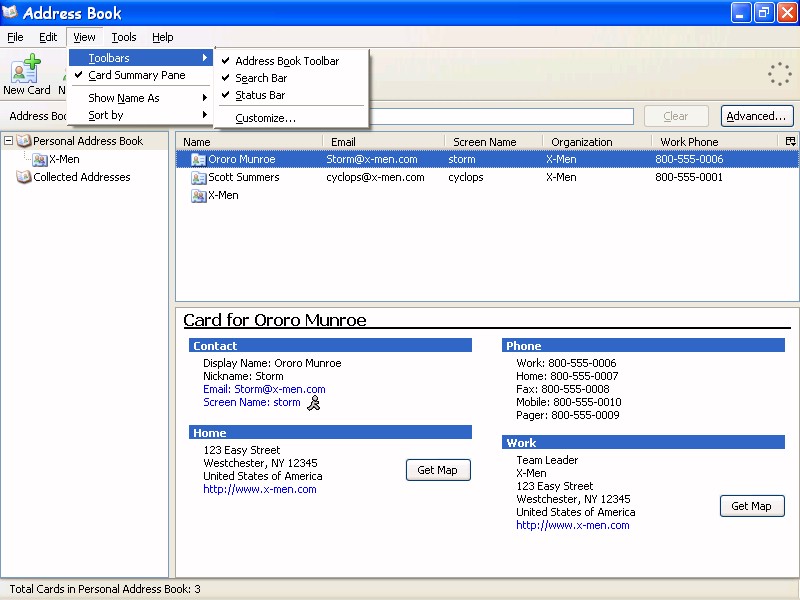The height and width of the screenshot is (600, 800).
Task: Click the column picker icon in the list header
Action: [790, 141]
